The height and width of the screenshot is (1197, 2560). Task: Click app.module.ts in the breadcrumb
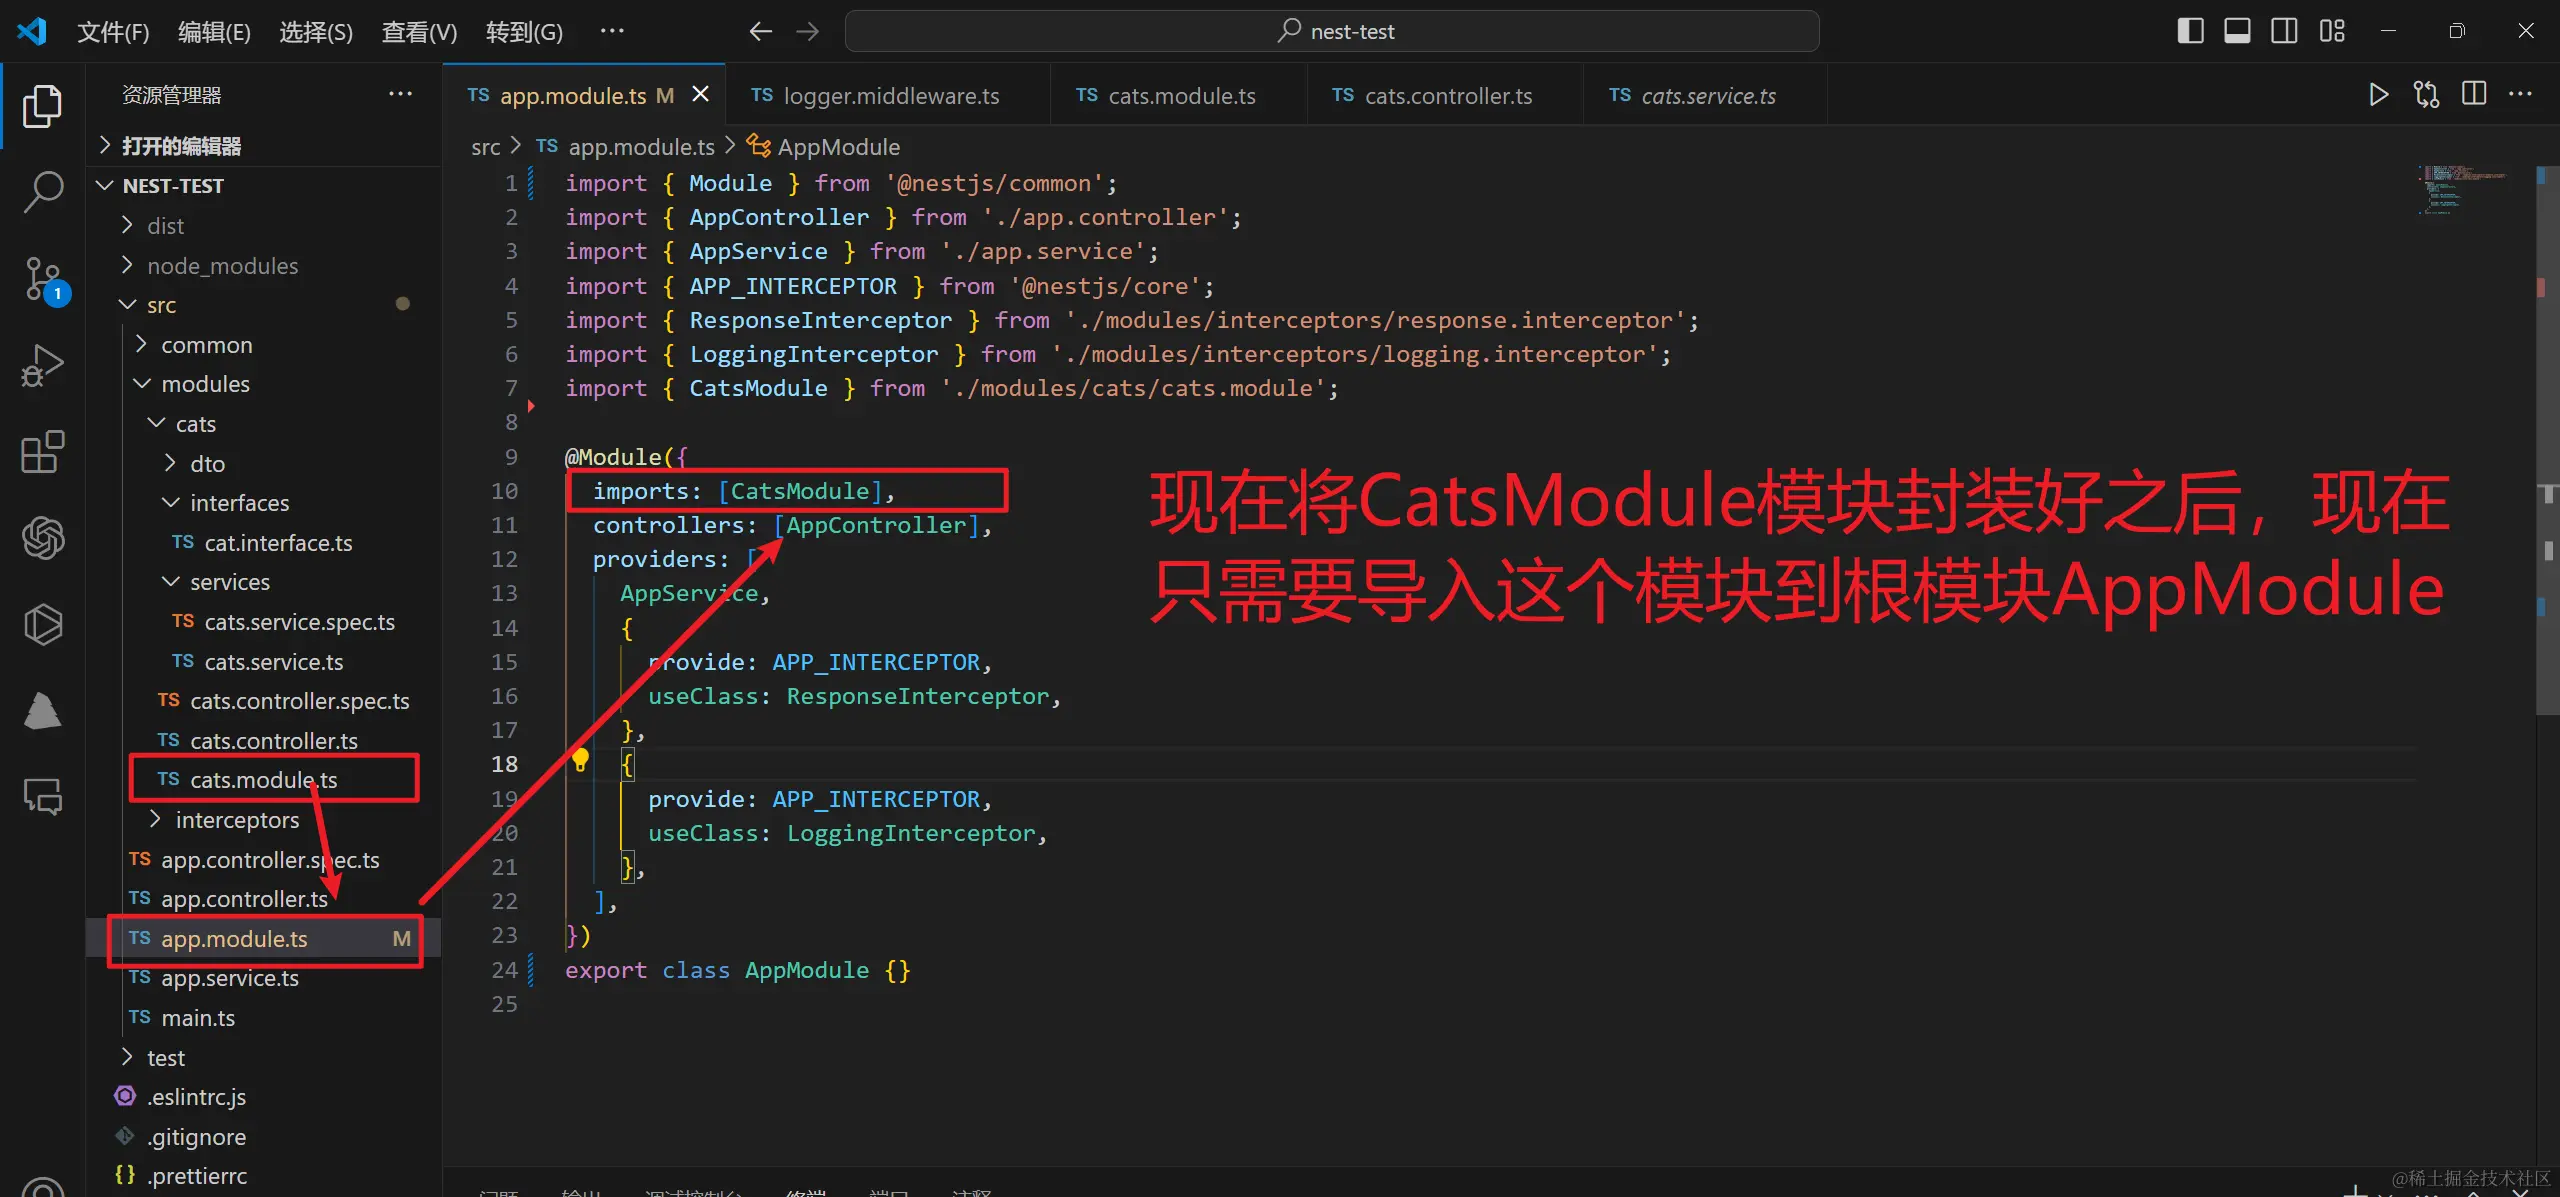(x=641, y=147)
